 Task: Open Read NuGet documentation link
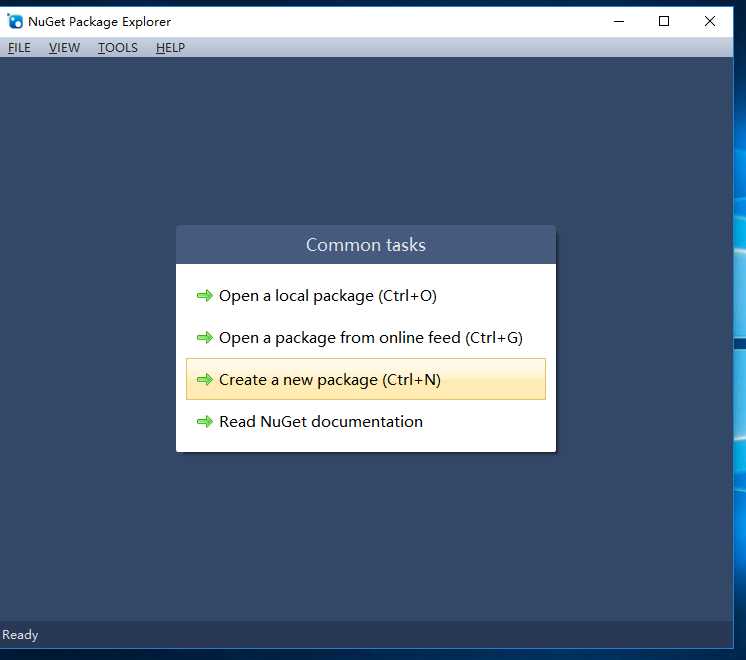coord(365,421)
